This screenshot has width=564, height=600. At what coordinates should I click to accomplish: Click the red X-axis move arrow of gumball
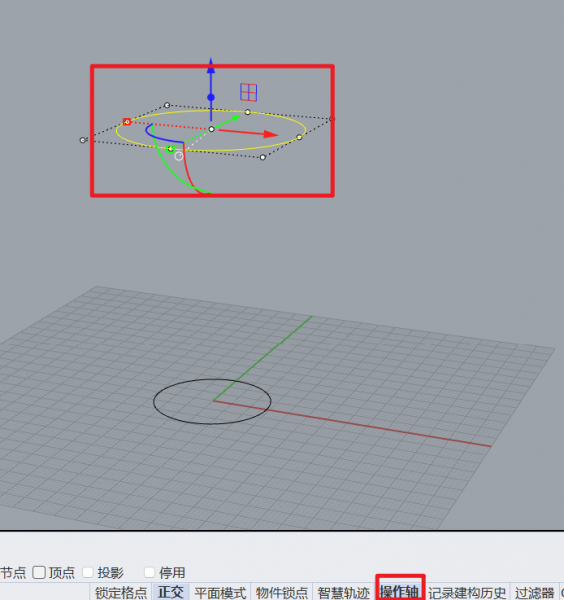click(x=268, y=134)
